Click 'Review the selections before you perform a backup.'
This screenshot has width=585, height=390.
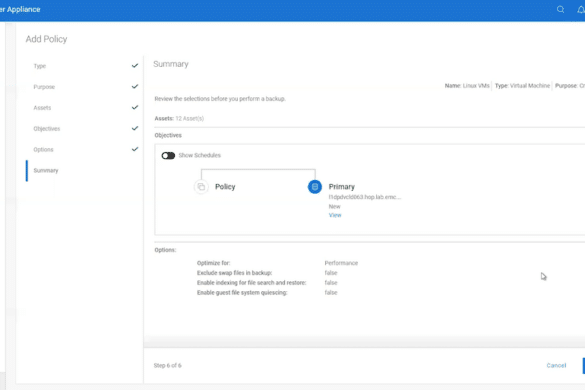(220, 99)
